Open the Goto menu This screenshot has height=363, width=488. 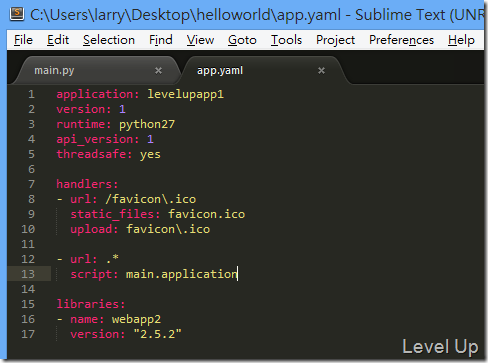pyautogui.click(x=242, y=40)
